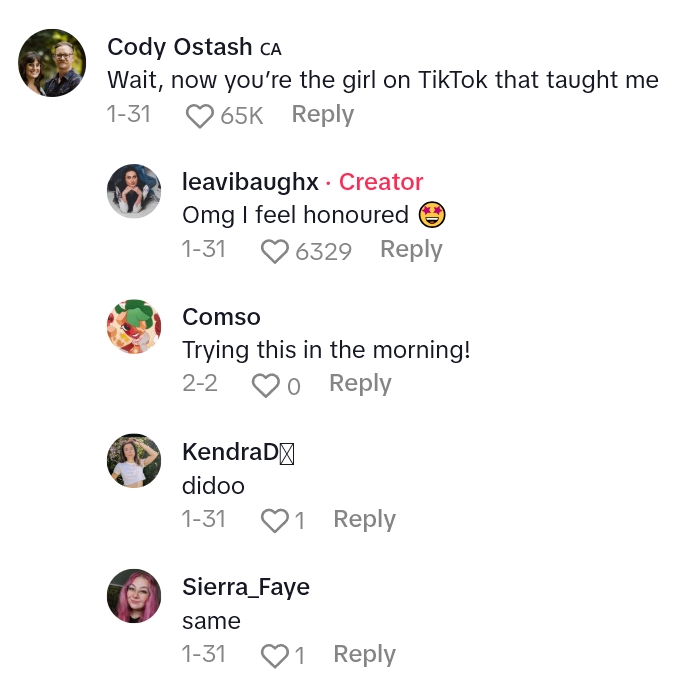Click the Comso username
This screenshot has width=683, height=690.
(x=221, y=317)
